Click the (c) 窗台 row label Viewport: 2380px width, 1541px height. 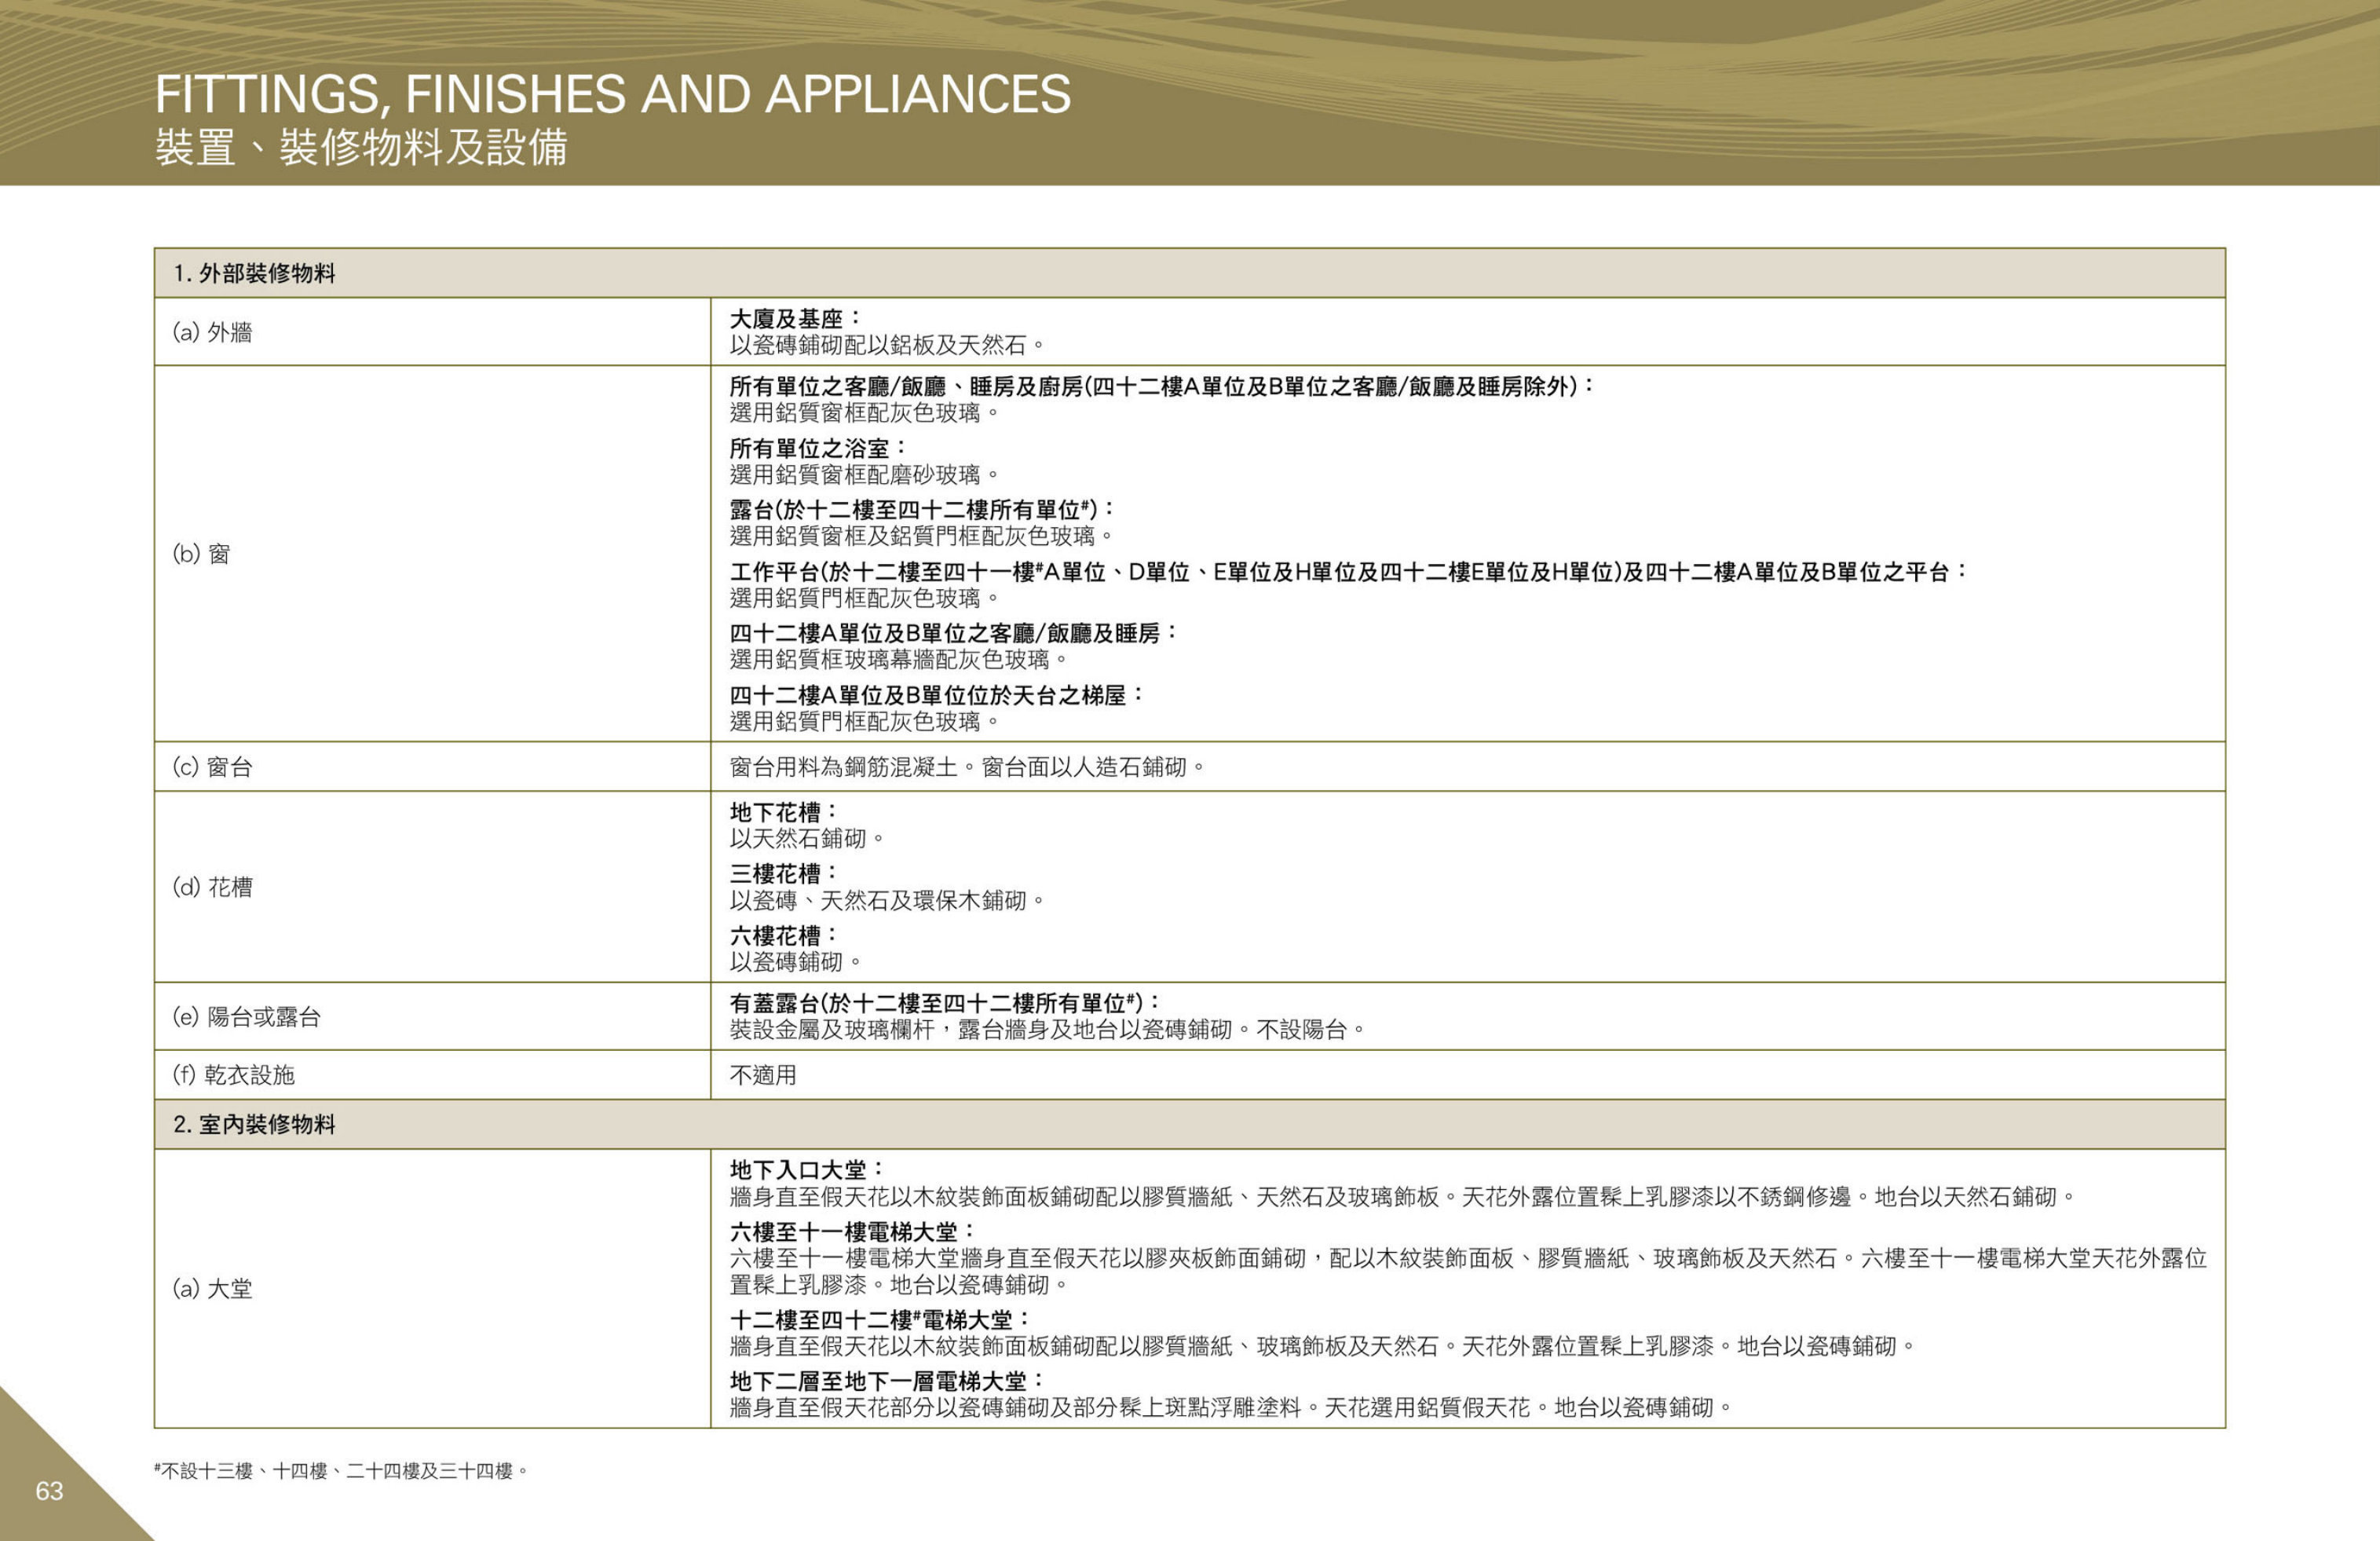[212, 766]
